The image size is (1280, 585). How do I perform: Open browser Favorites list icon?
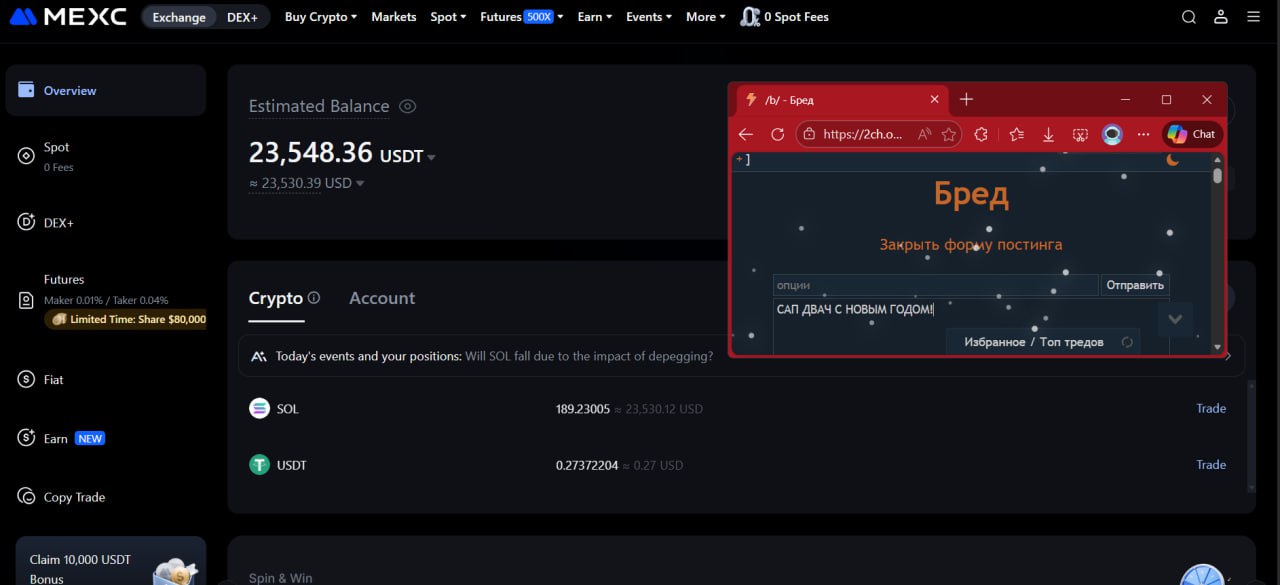(1017, 134)
